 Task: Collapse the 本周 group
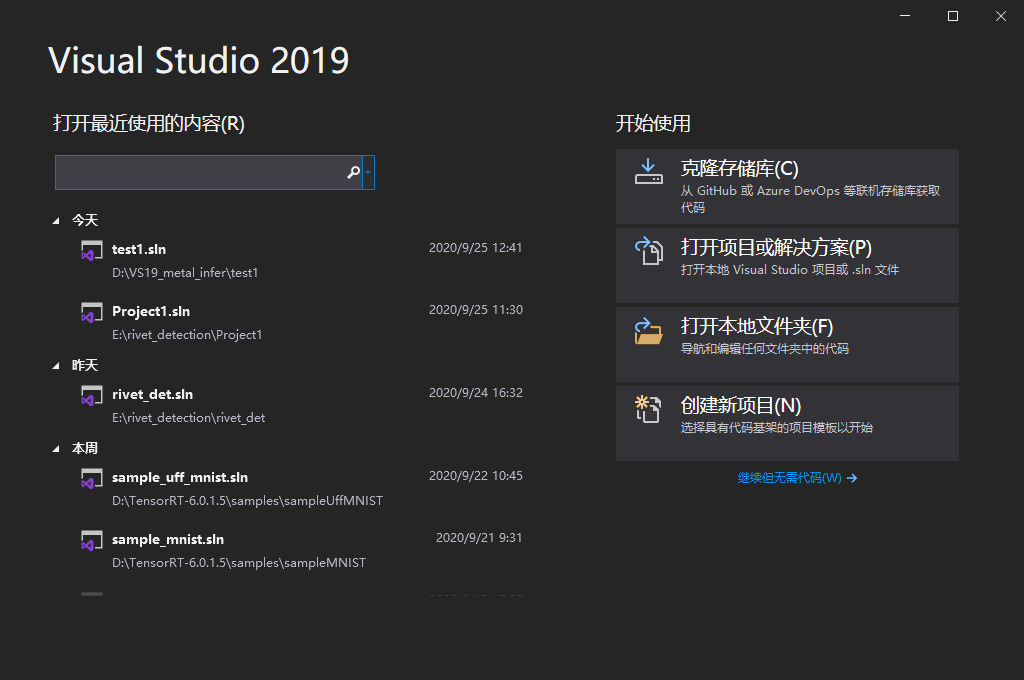[57, 448]
